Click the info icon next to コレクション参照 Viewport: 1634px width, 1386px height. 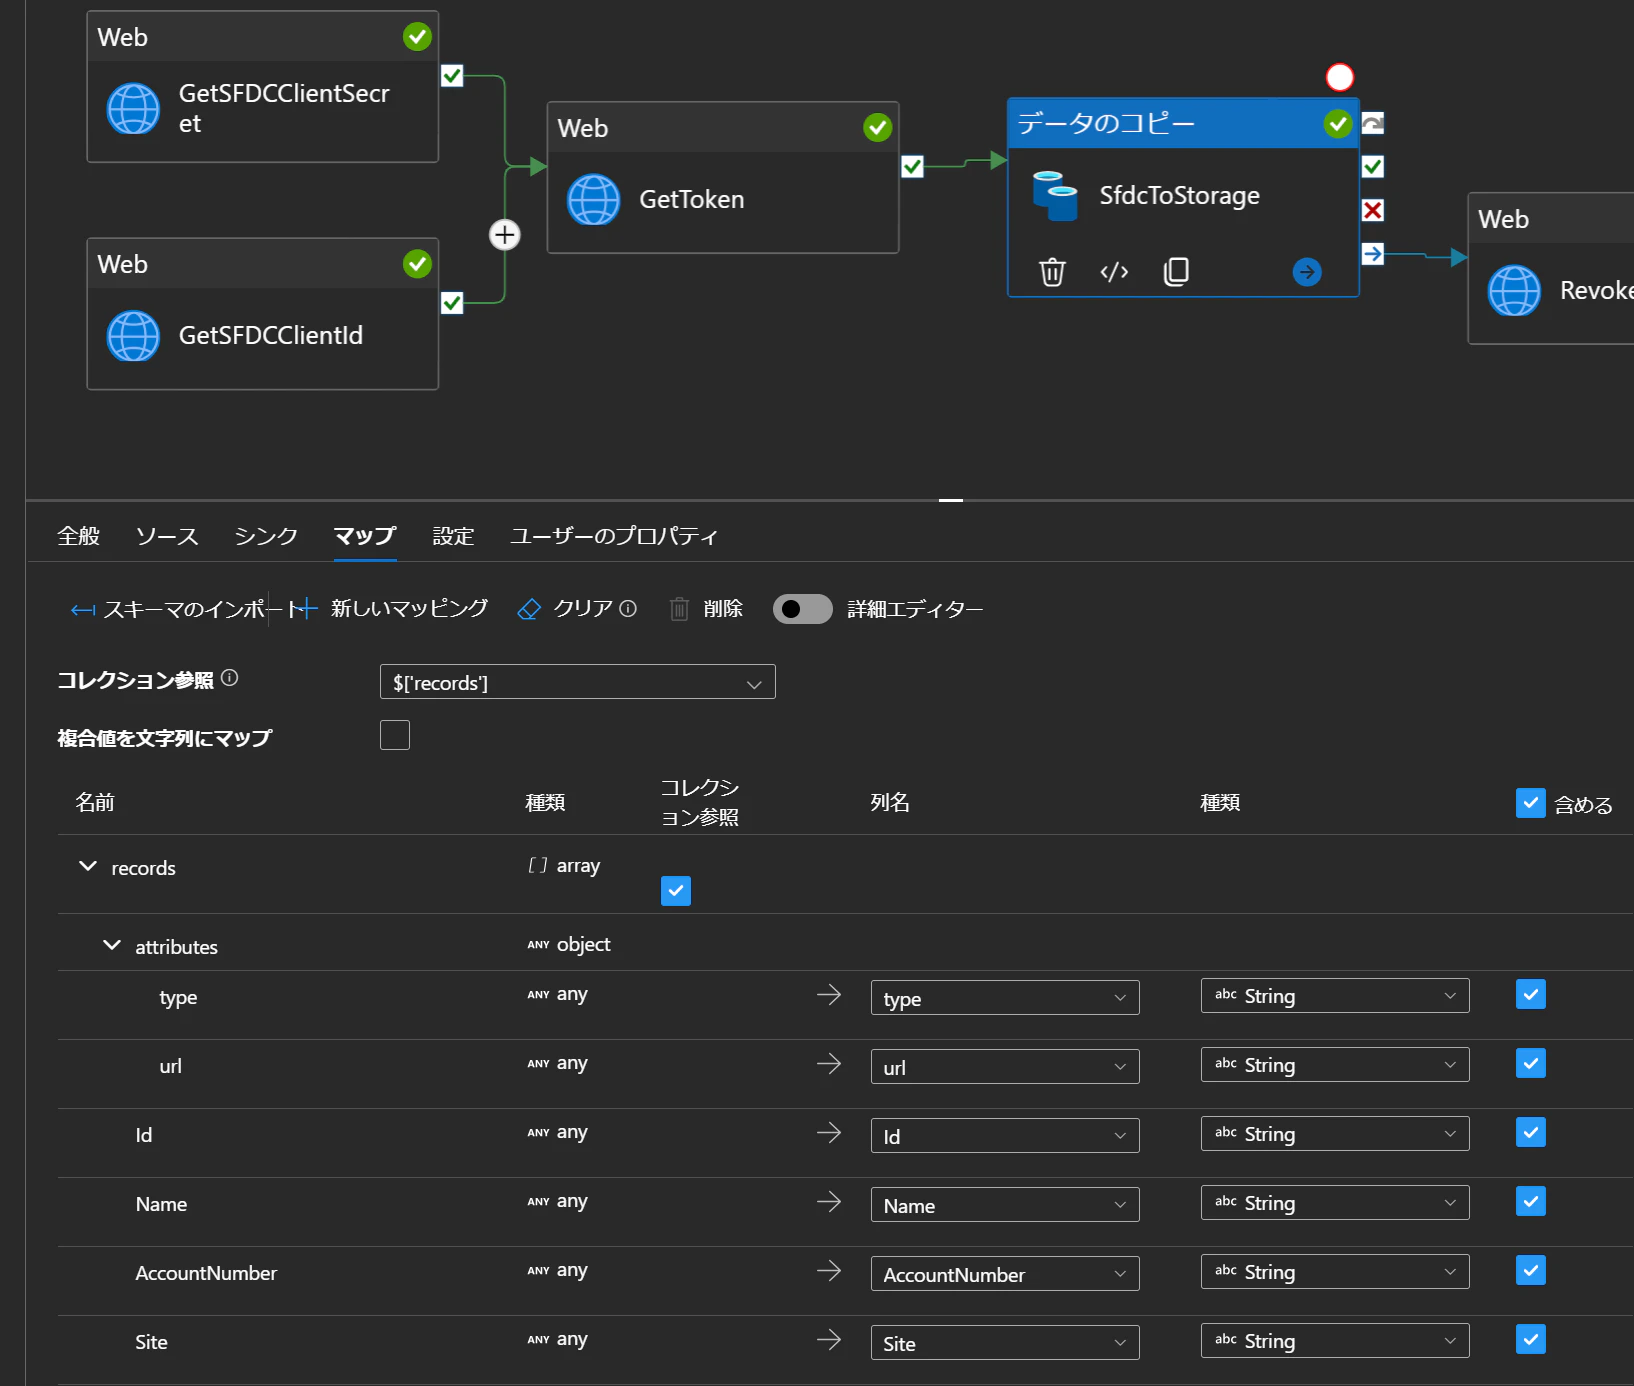(x=229, y=678)
